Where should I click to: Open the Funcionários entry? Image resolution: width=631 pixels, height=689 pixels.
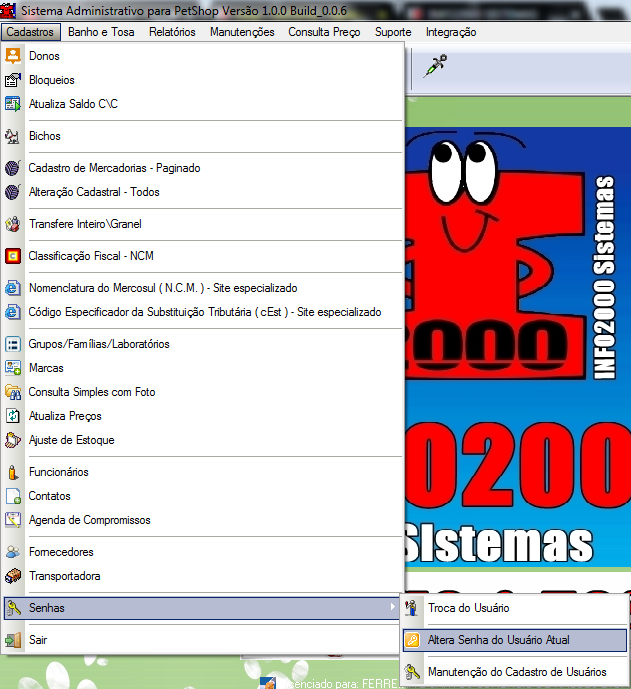(203, 472)
